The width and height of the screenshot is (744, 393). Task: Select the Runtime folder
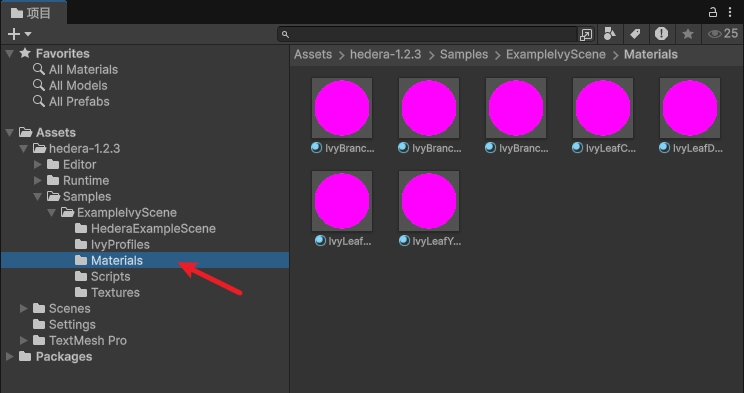click(85, 181)
